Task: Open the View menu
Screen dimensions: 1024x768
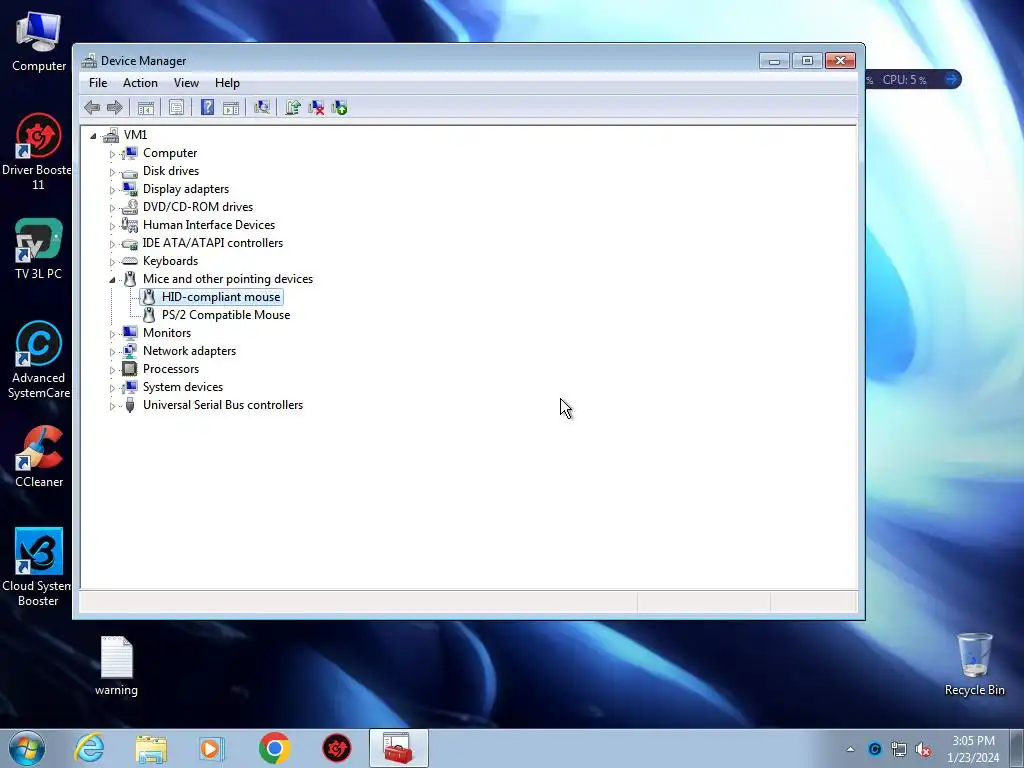Action: click(x=186, y=83)
